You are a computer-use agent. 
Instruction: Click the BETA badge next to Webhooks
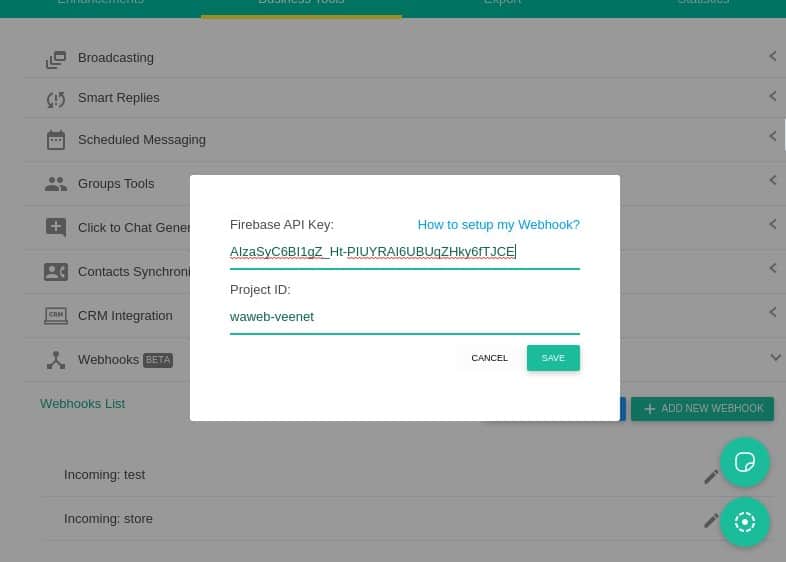pyautogui.click(x=158, y=360)
